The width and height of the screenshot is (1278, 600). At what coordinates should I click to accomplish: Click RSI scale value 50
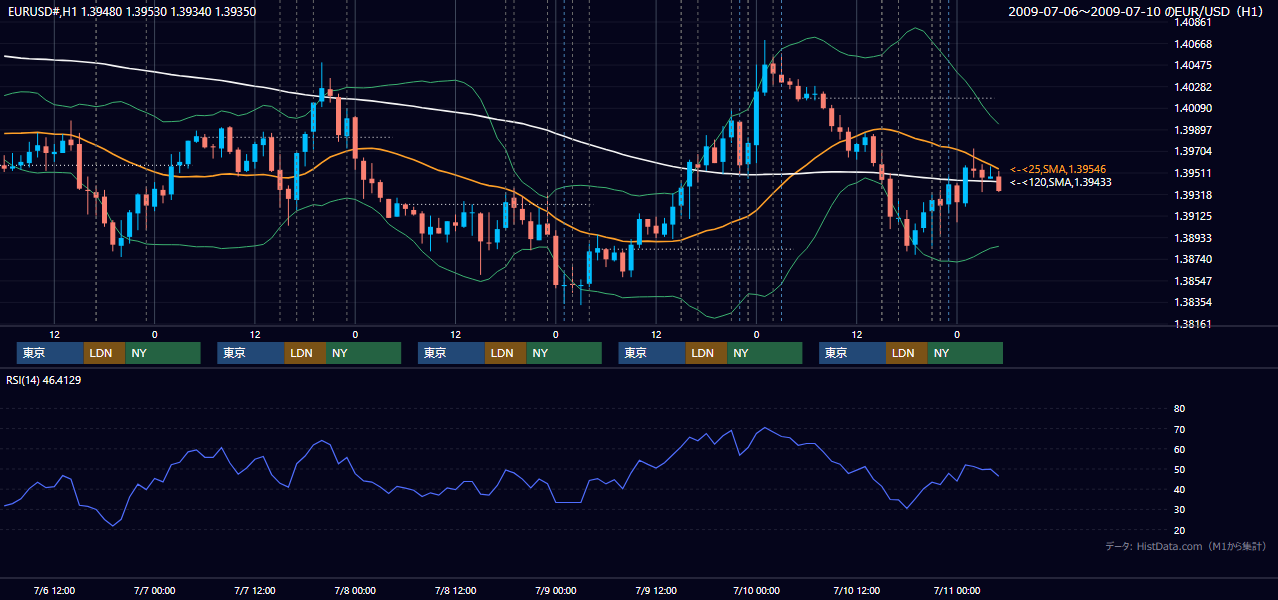pyautogui.click(x=1179, y=469)
